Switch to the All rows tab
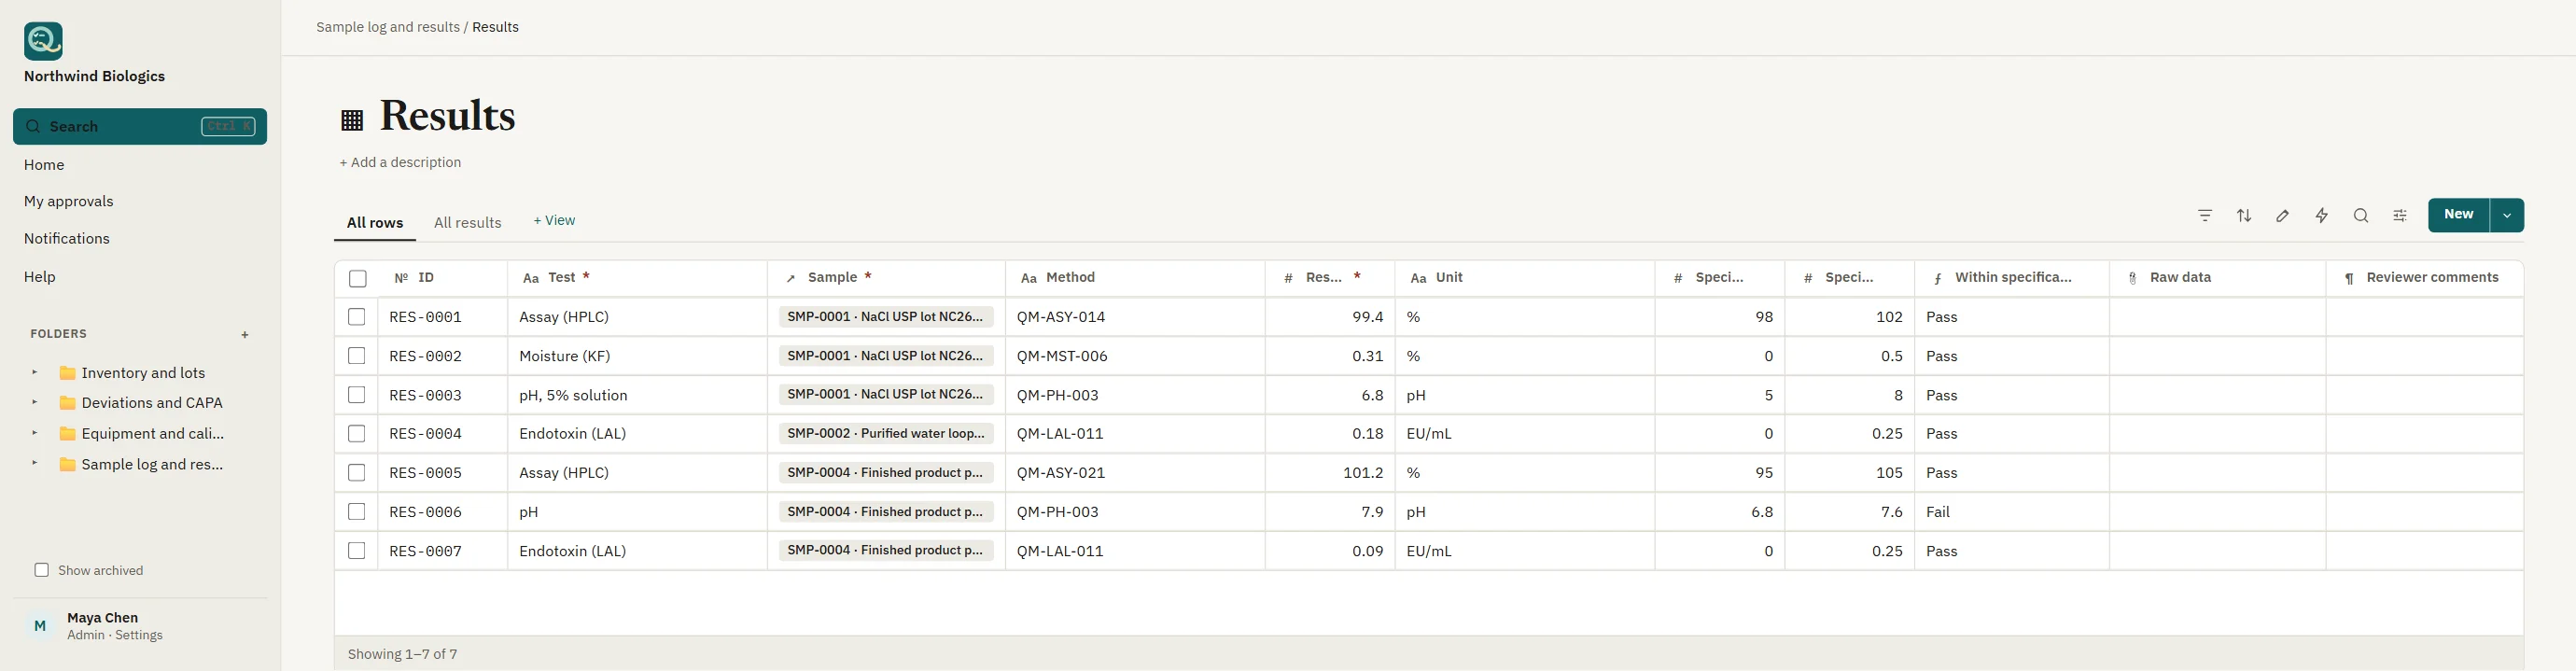 point(375,222)
